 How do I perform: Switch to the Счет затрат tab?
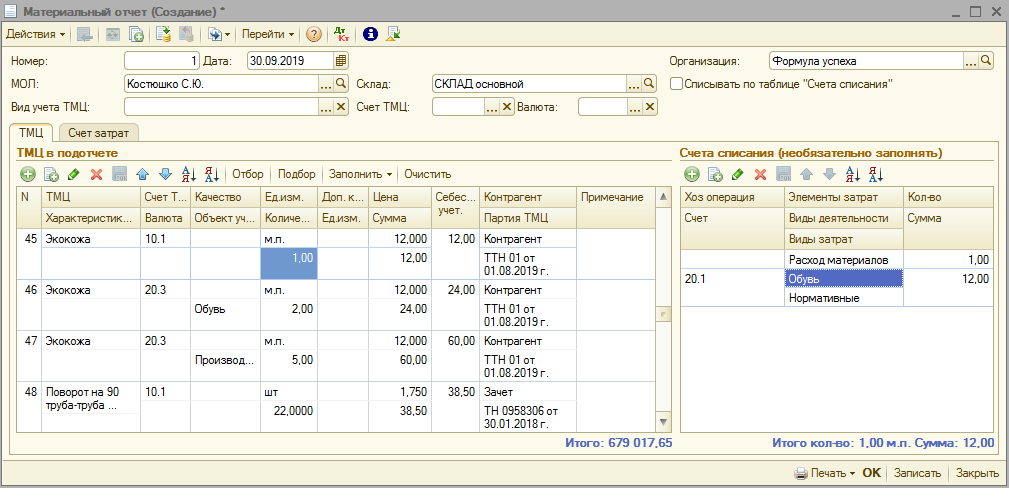tap(99, 132)
